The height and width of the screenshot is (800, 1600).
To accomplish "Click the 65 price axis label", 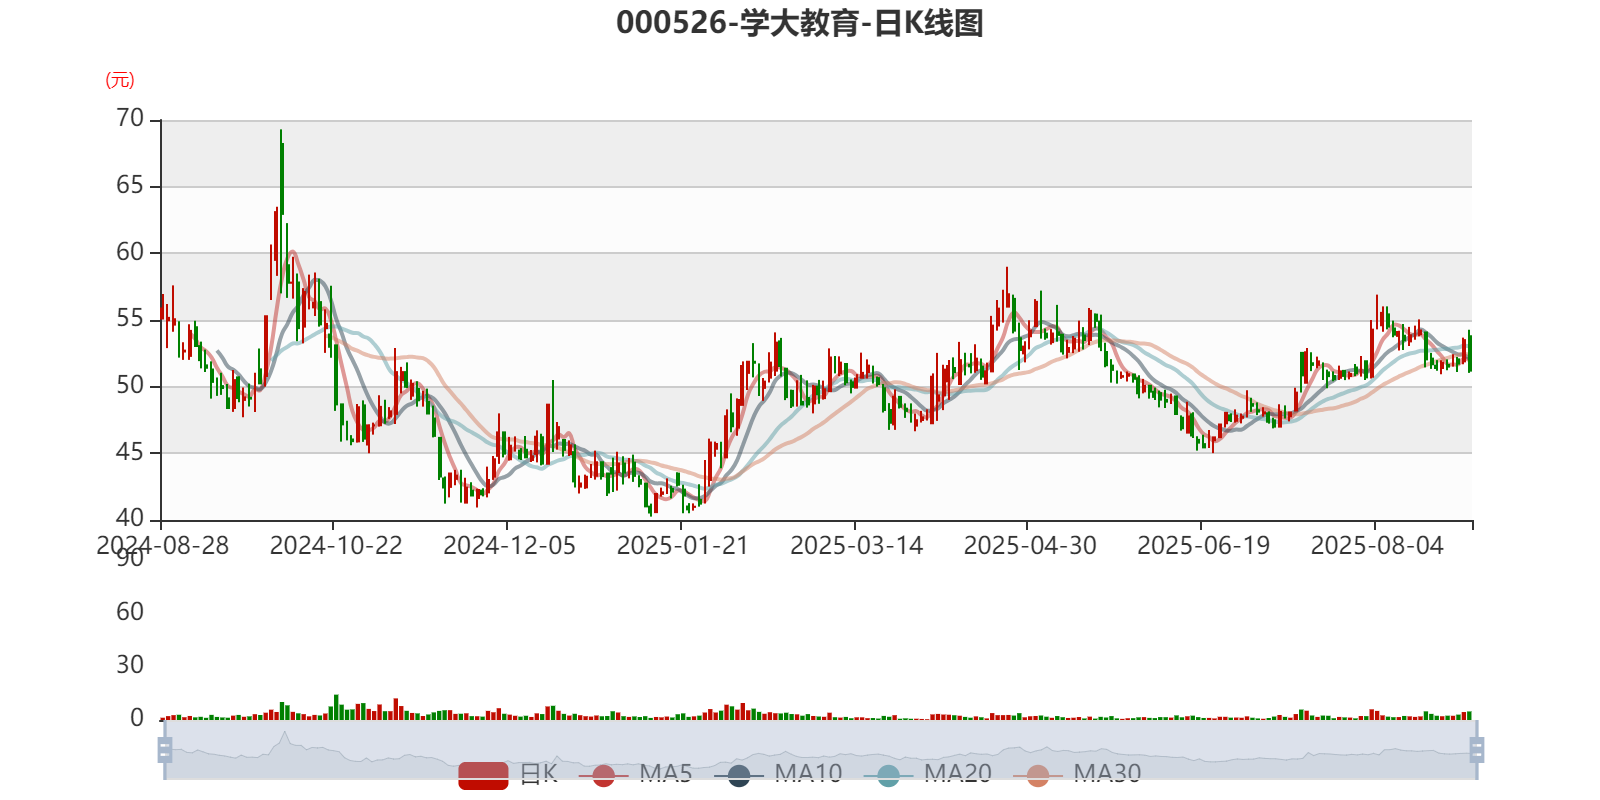I will (130, 186).
